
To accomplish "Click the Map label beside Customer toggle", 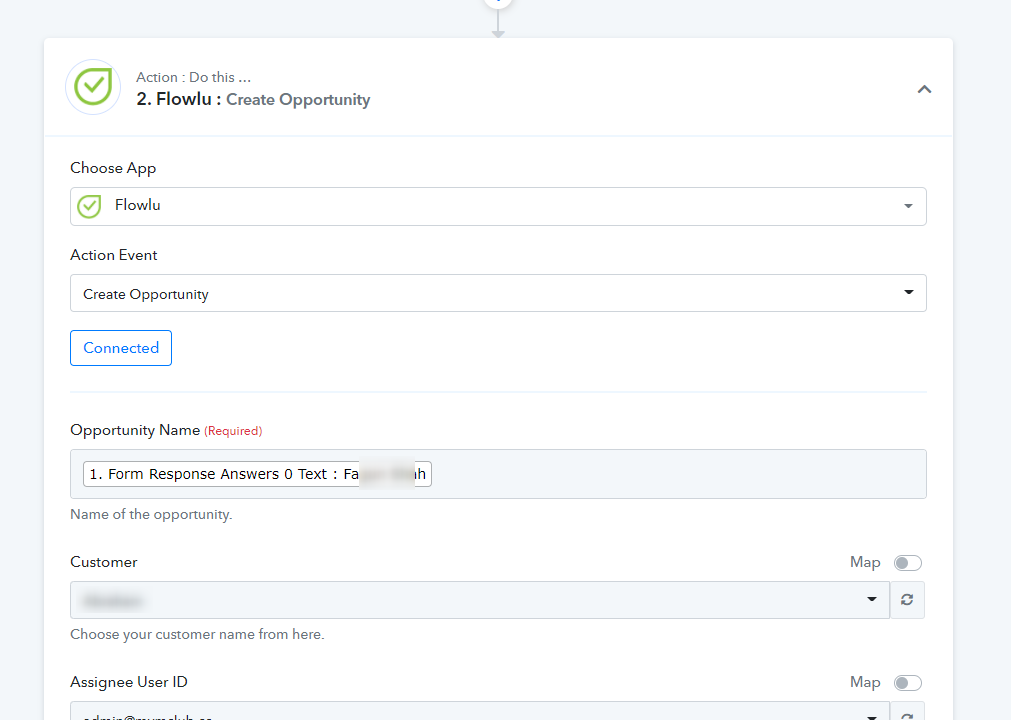I will [865, 562].
